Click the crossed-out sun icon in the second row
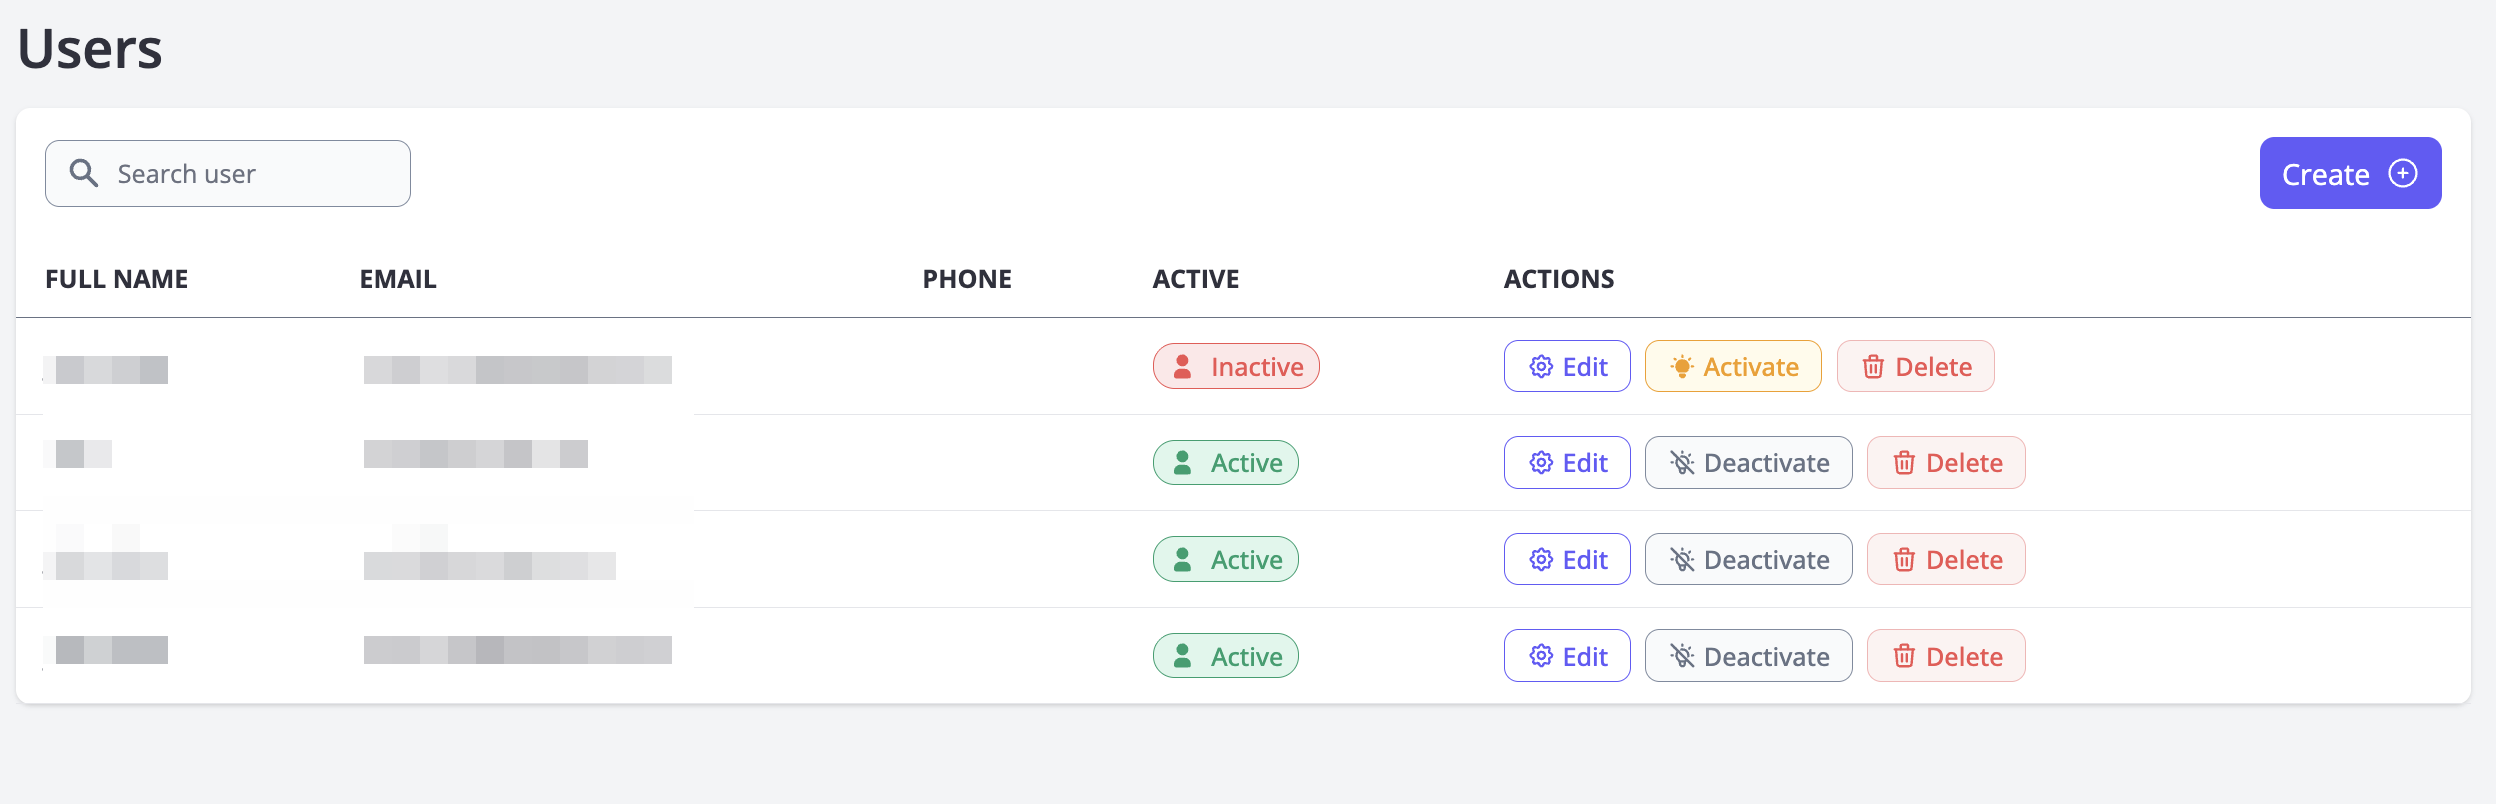This screenshot has width=2496, height=804. click(x=1682, y=463)
